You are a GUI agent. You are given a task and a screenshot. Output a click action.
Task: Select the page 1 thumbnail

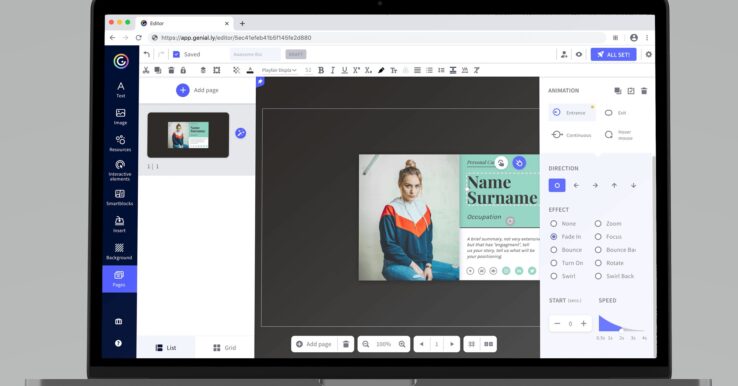pyautogui.click(x=188, y=135)
